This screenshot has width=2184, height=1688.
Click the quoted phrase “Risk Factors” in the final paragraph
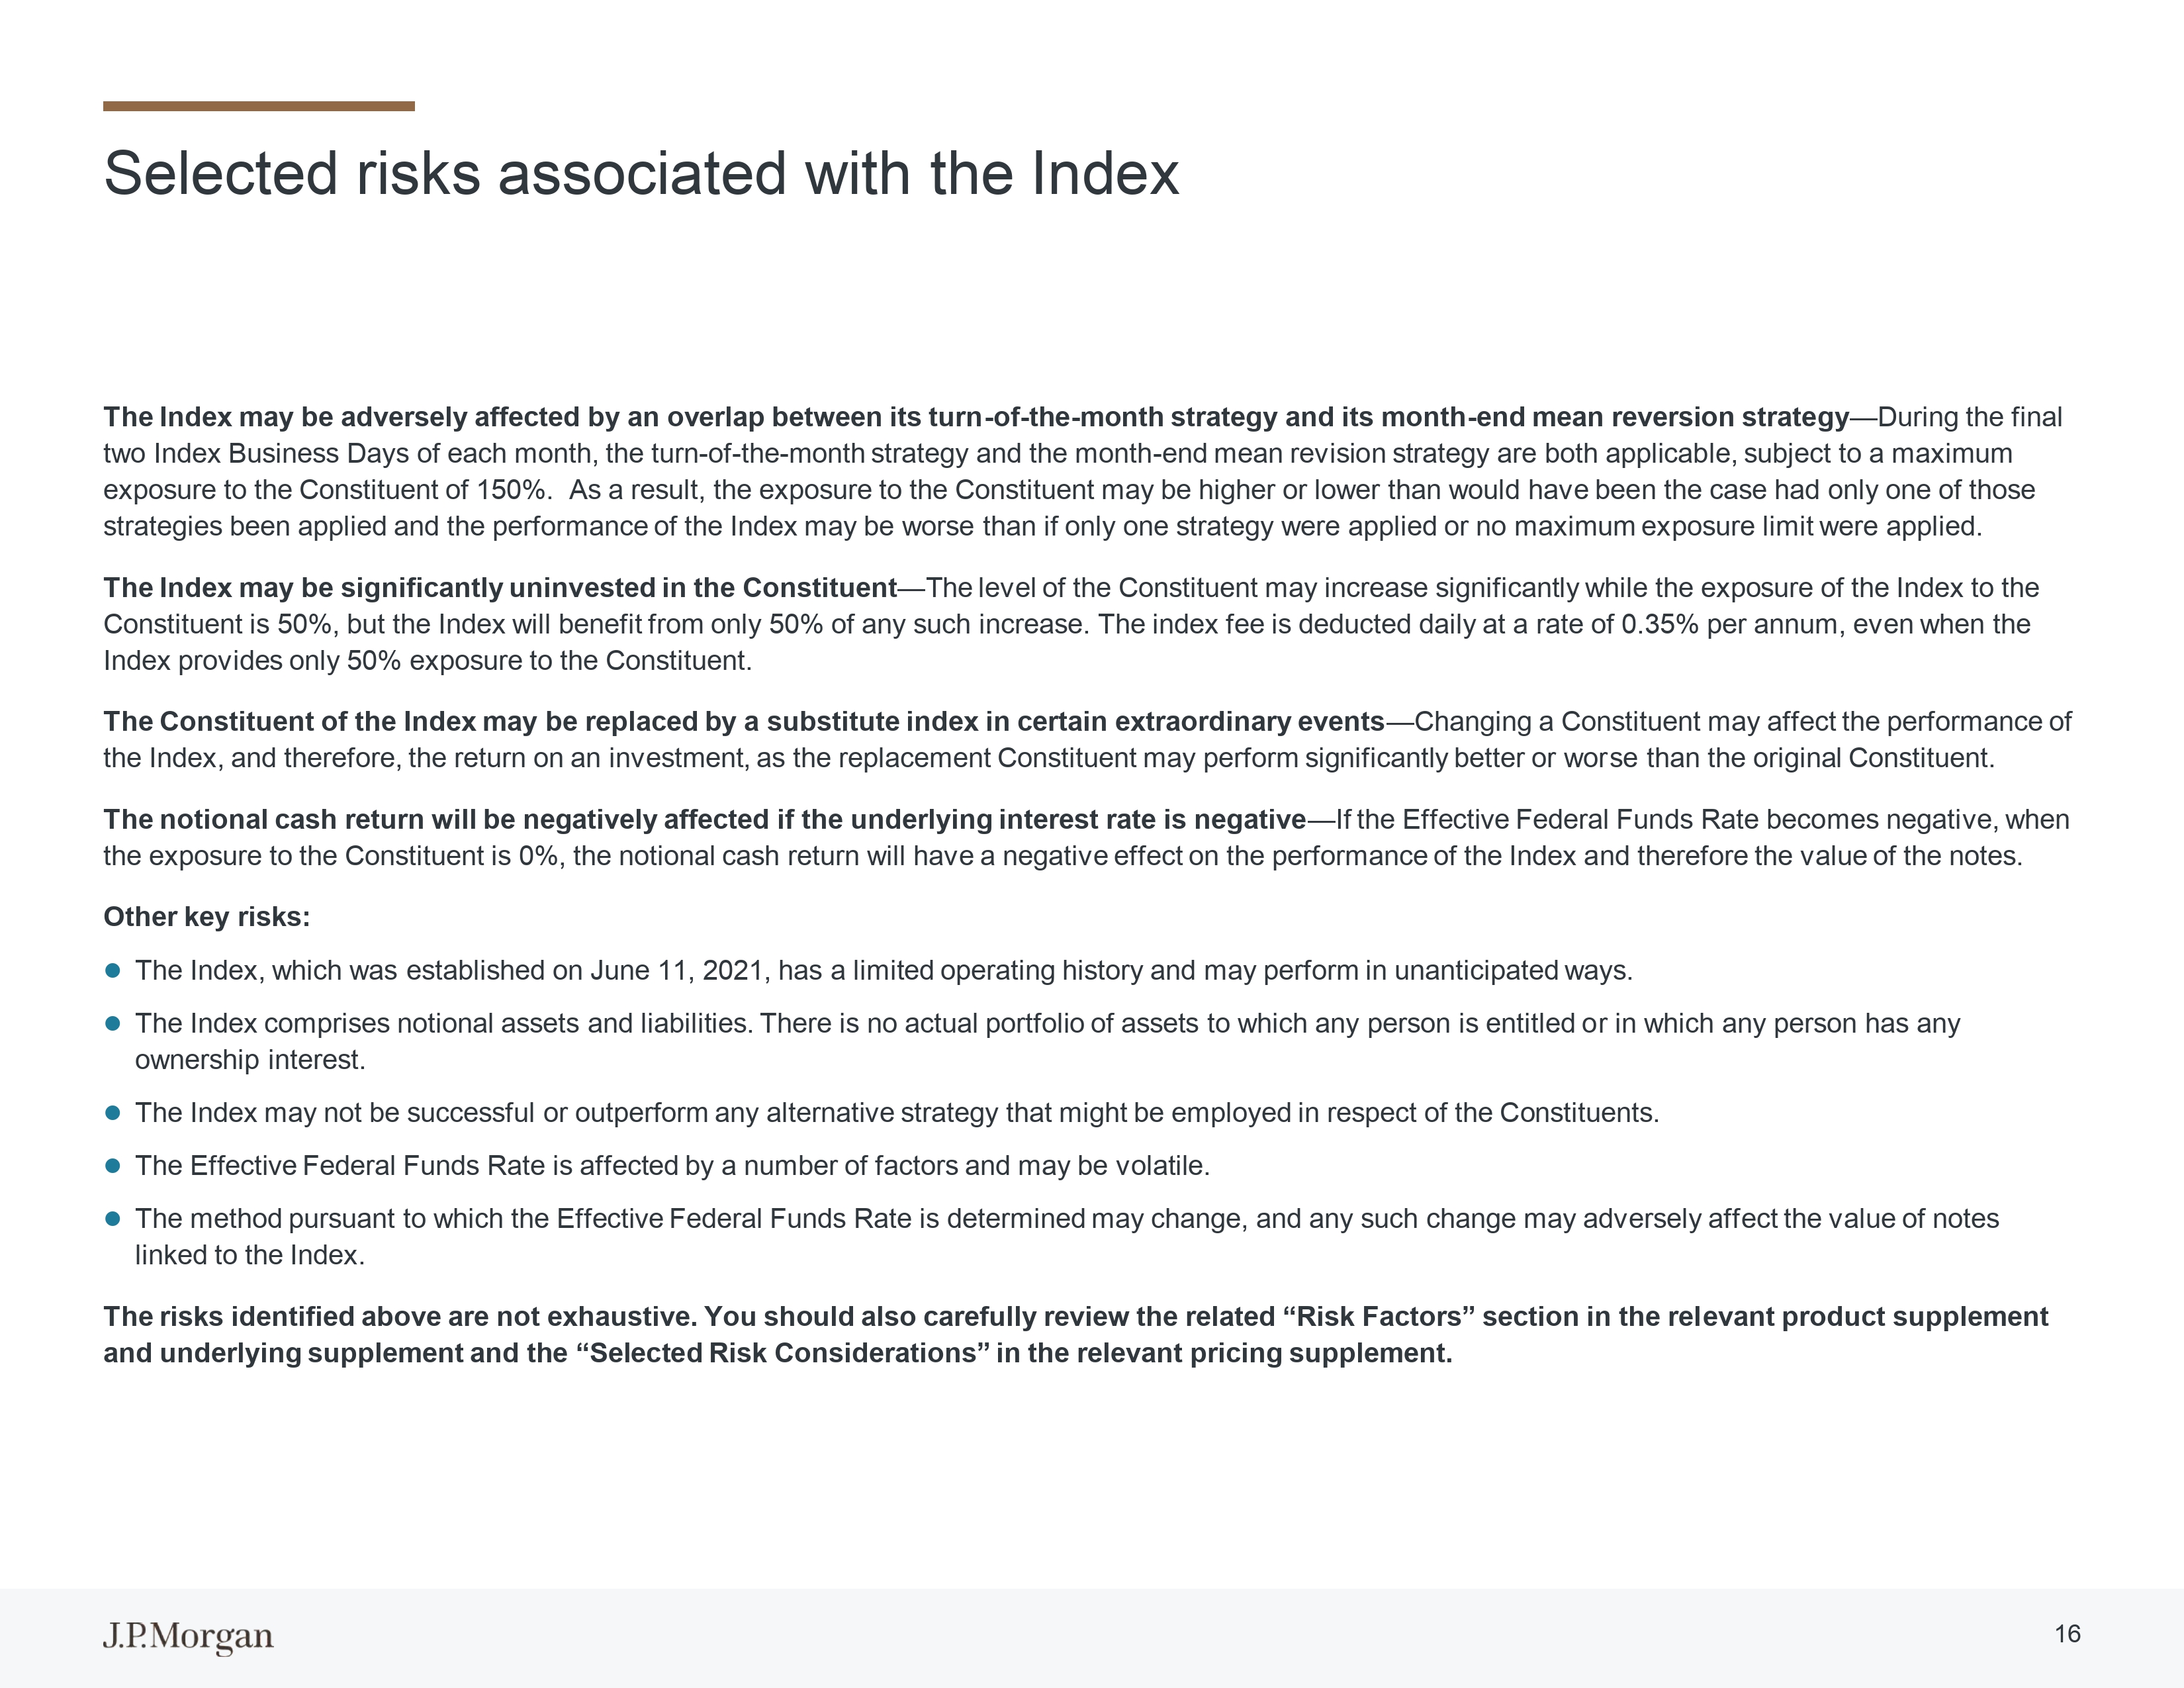click(1378, 1317)
